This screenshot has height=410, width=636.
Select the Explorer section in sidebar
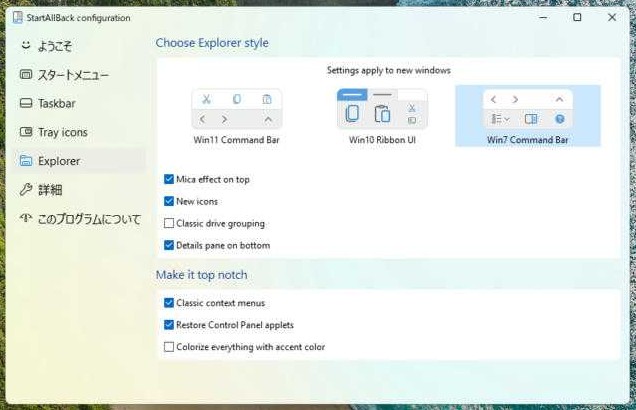(79, 161)
